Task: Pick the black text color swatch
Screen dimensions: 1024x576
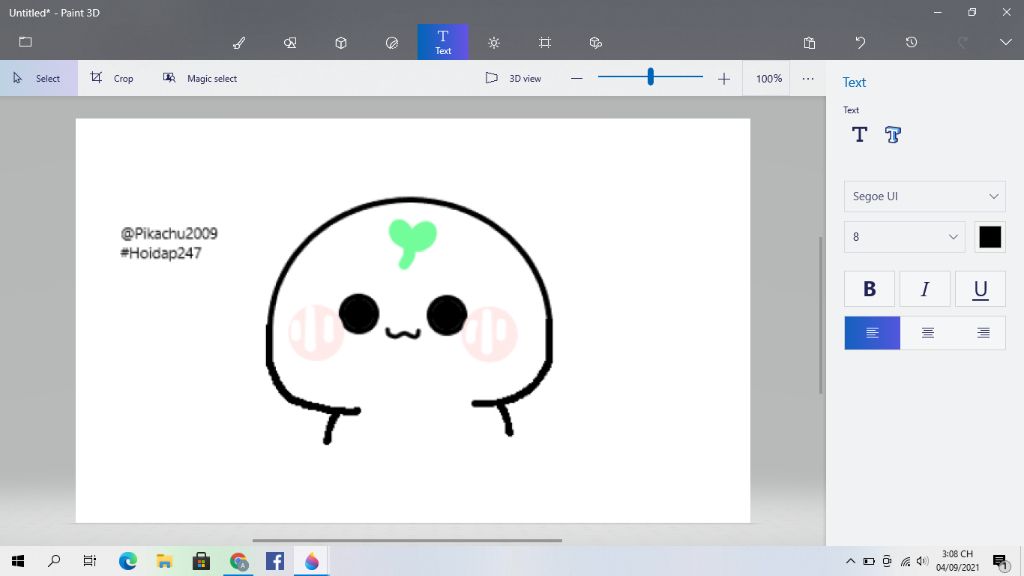Action: [990, 237]
